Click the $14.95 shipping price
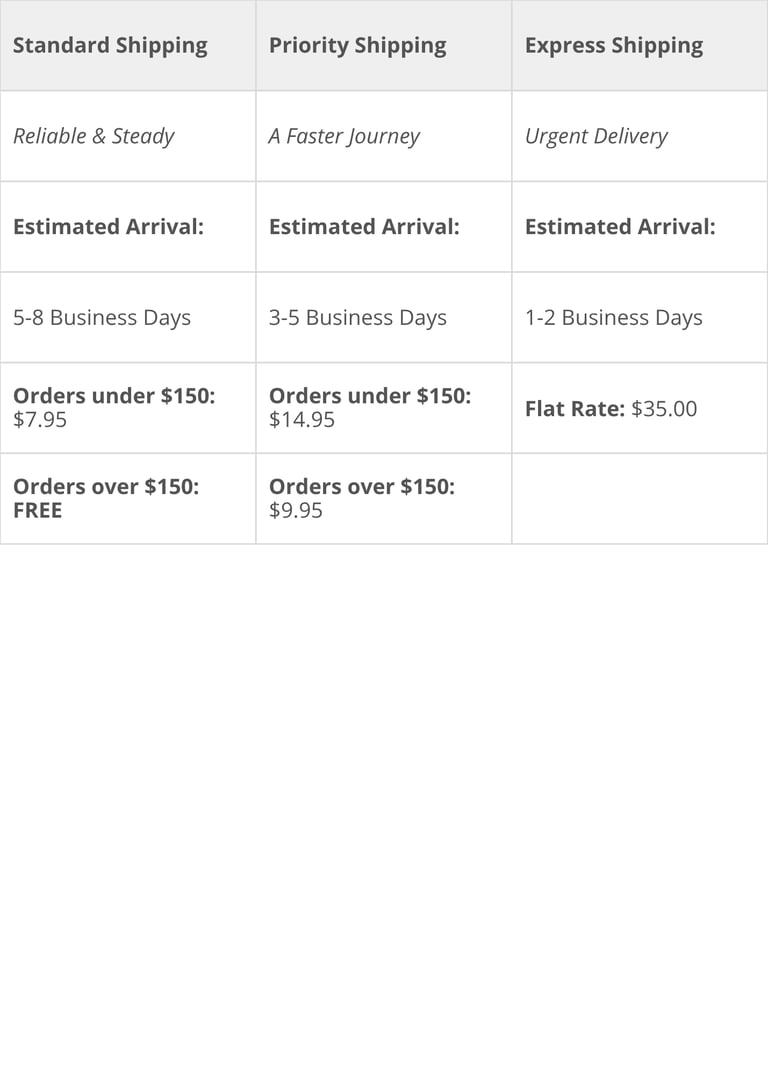 click(302, 420)
